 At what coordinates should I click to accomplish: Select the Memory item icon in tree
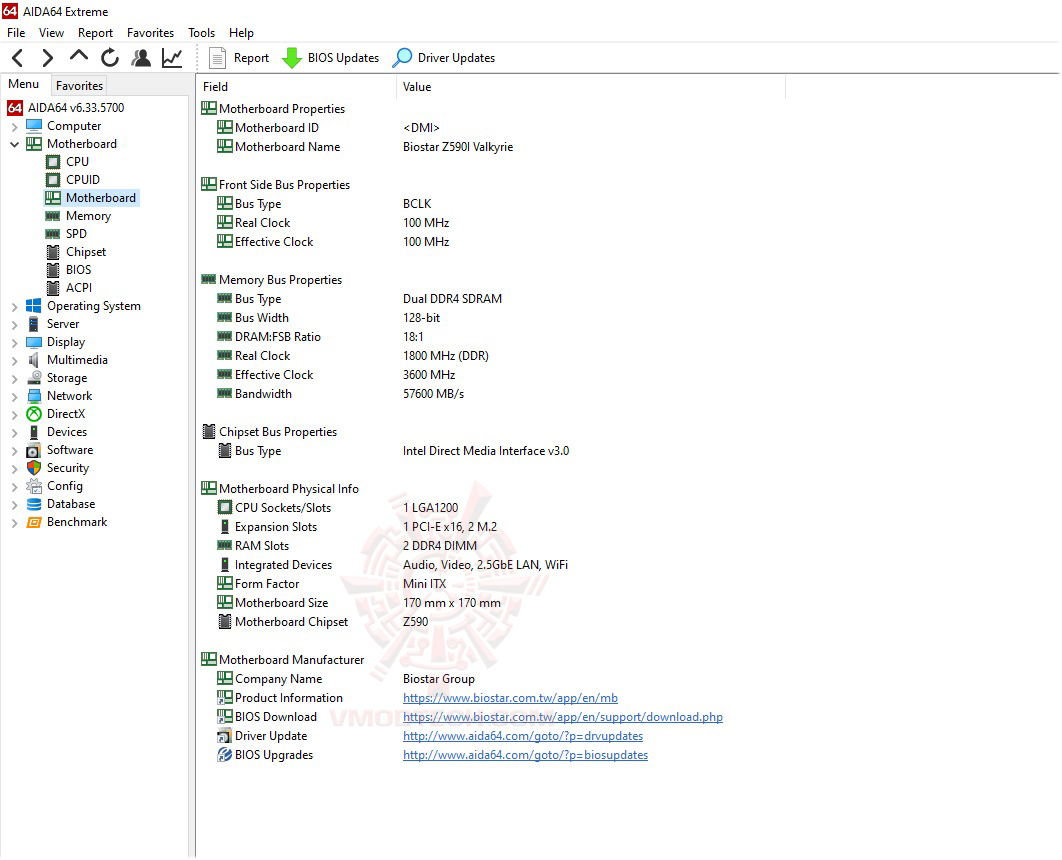point(53,216)
